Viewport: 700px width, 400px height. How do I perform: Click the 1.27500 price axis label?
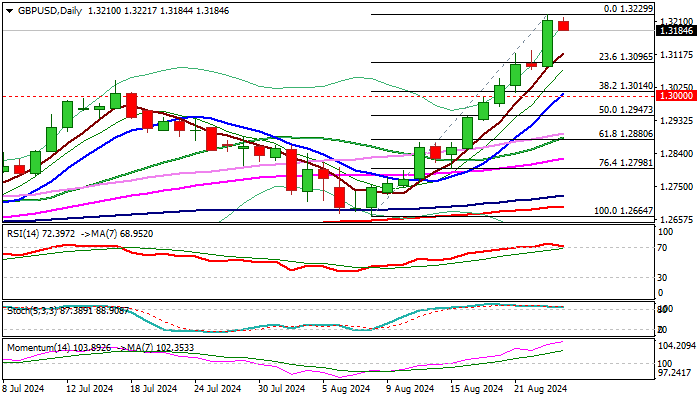click(x=676, y=187)
